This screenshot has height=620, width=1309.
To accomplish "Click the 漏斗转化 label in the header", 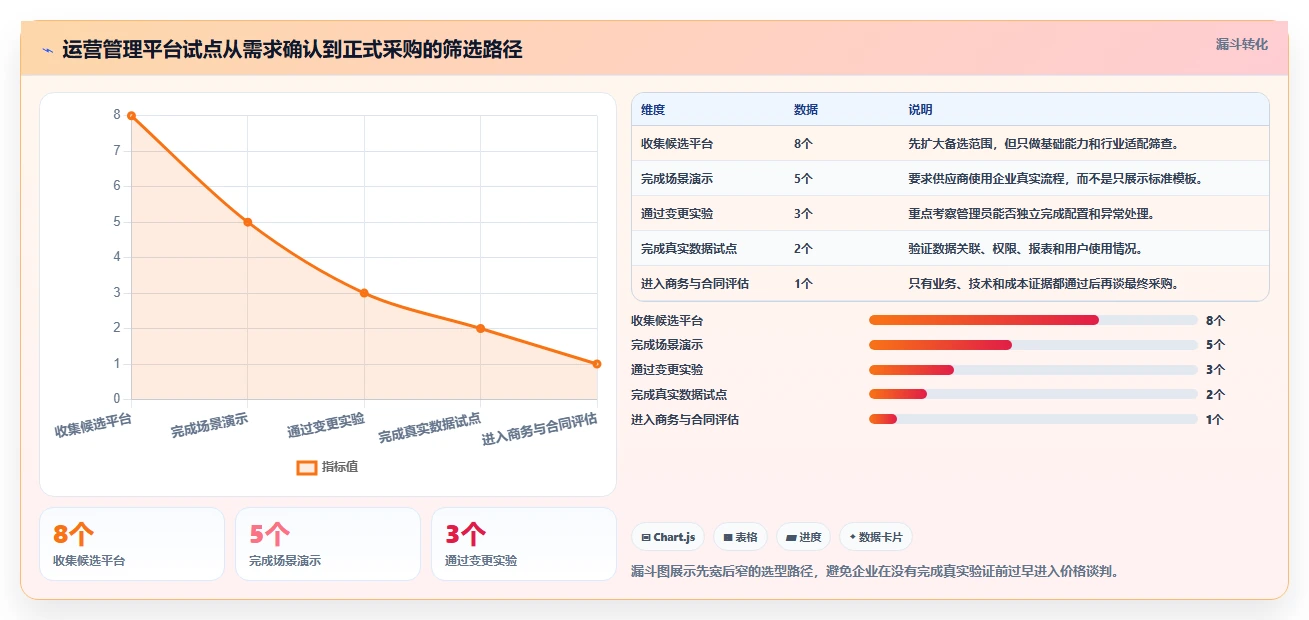I will pyautogui.click(x=1242, y=45).
